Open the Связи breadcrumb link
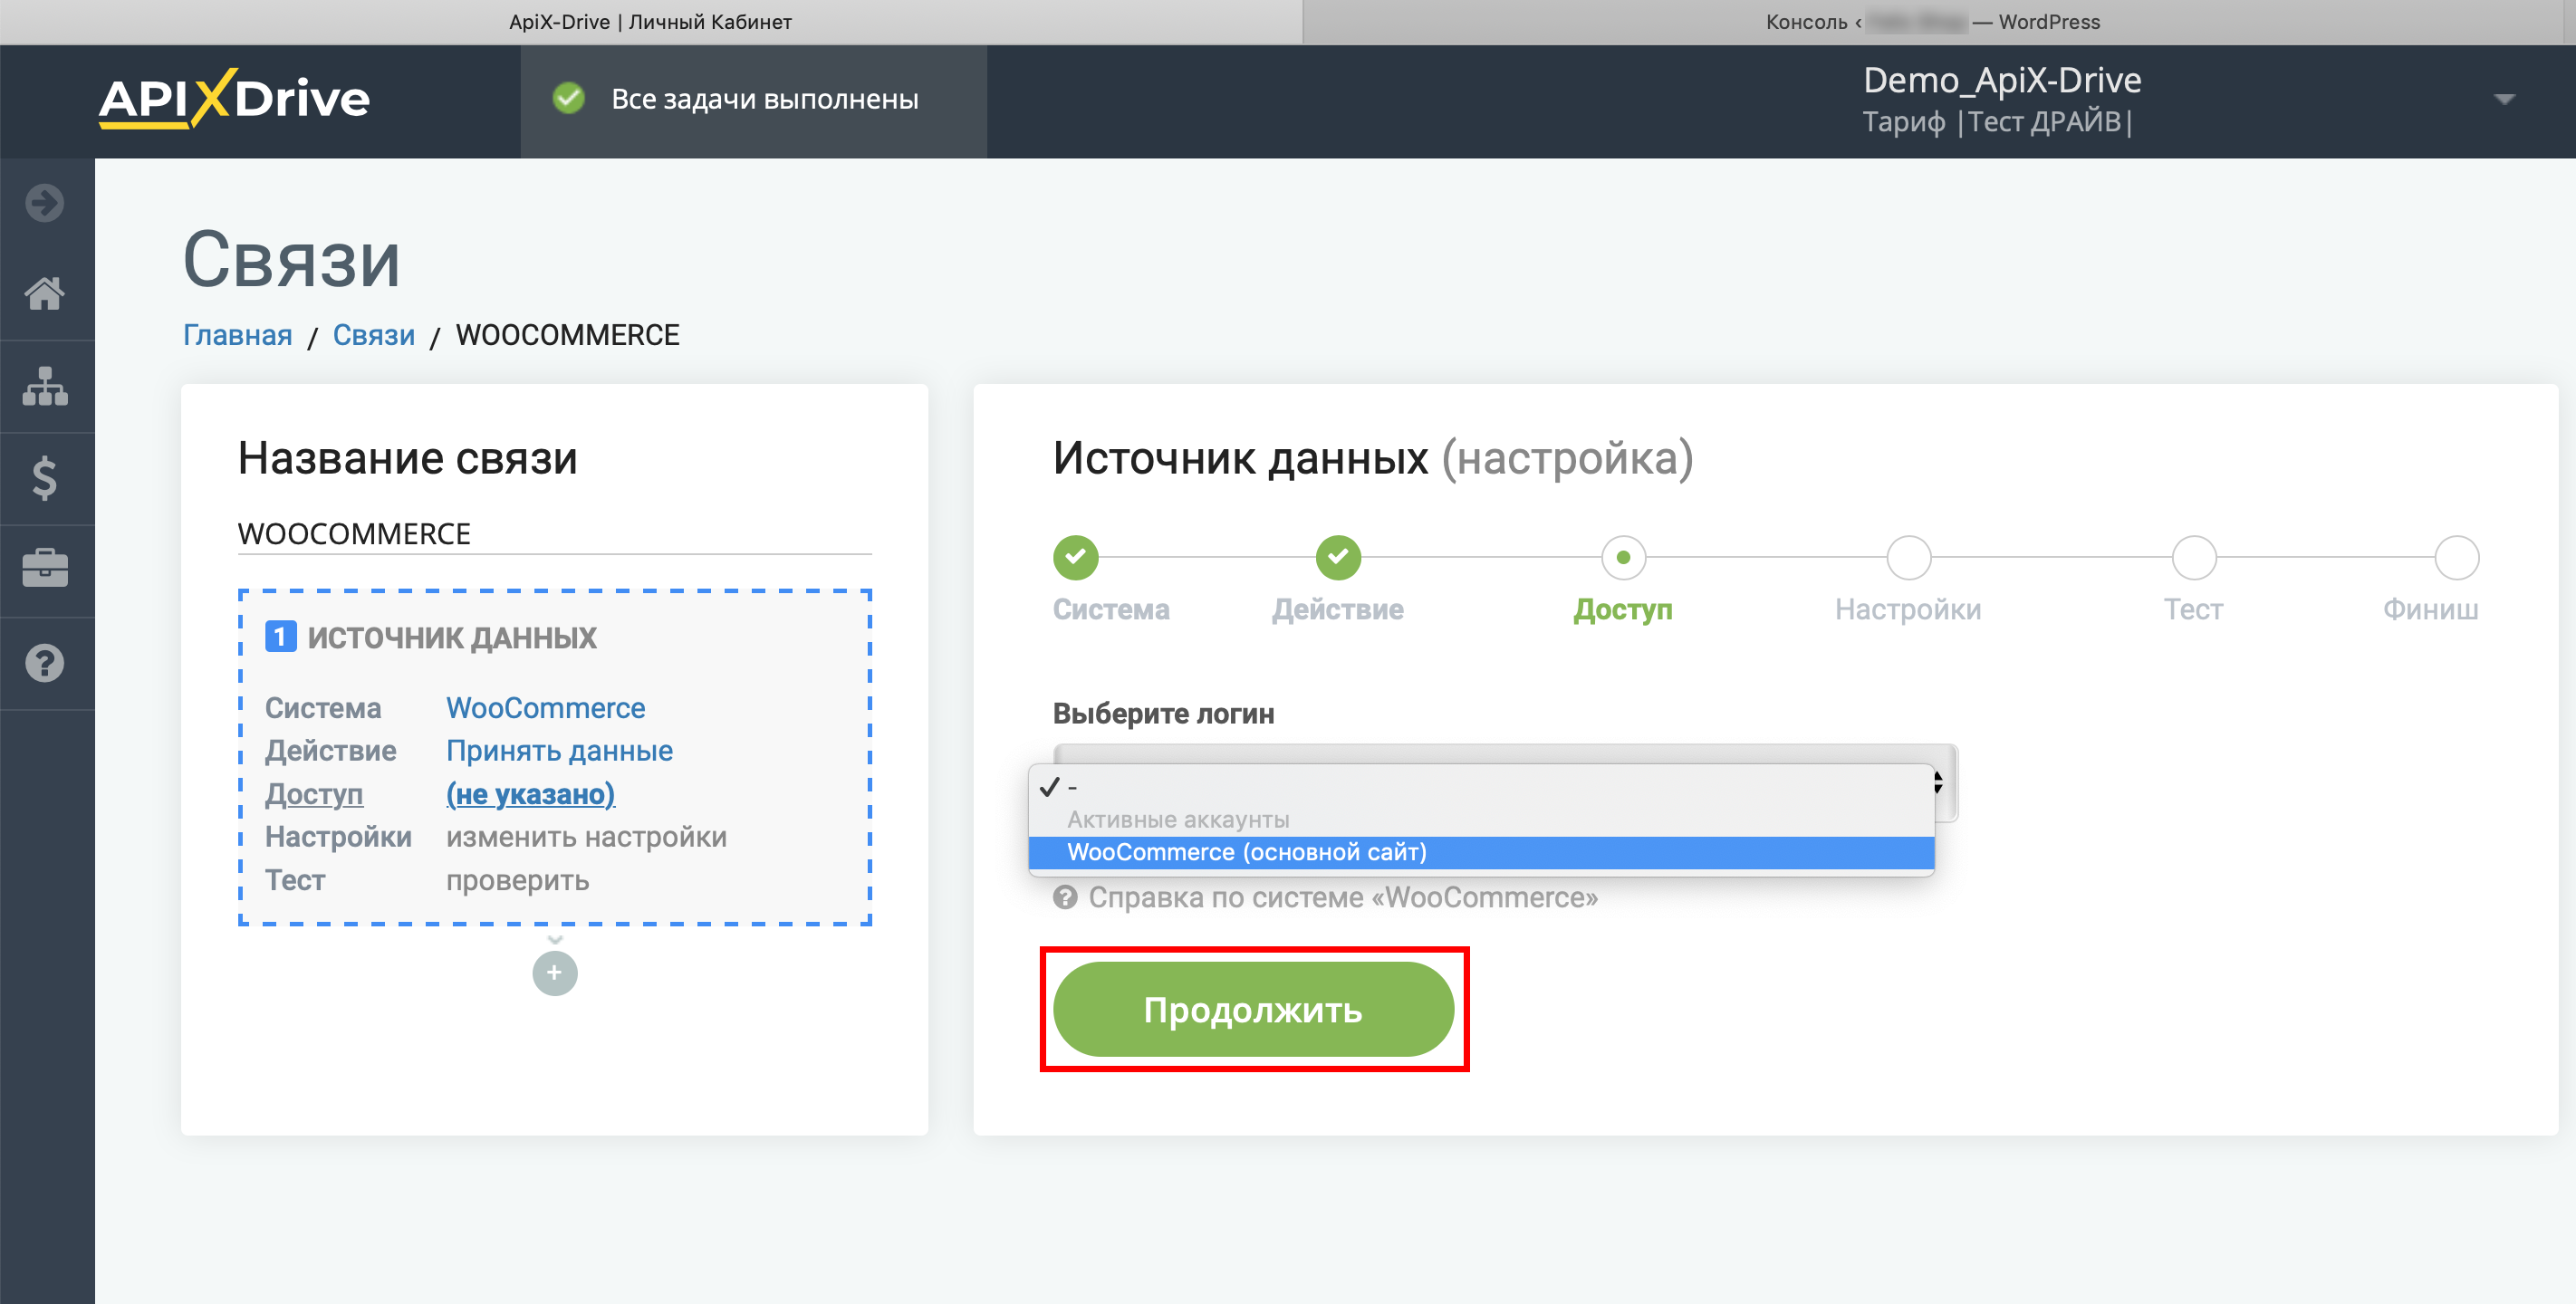 pos(373,335)
